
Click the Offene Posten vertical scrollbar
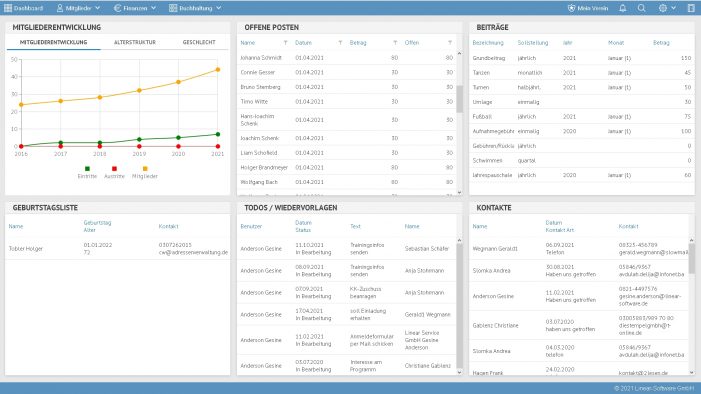[x=459, y=123]
